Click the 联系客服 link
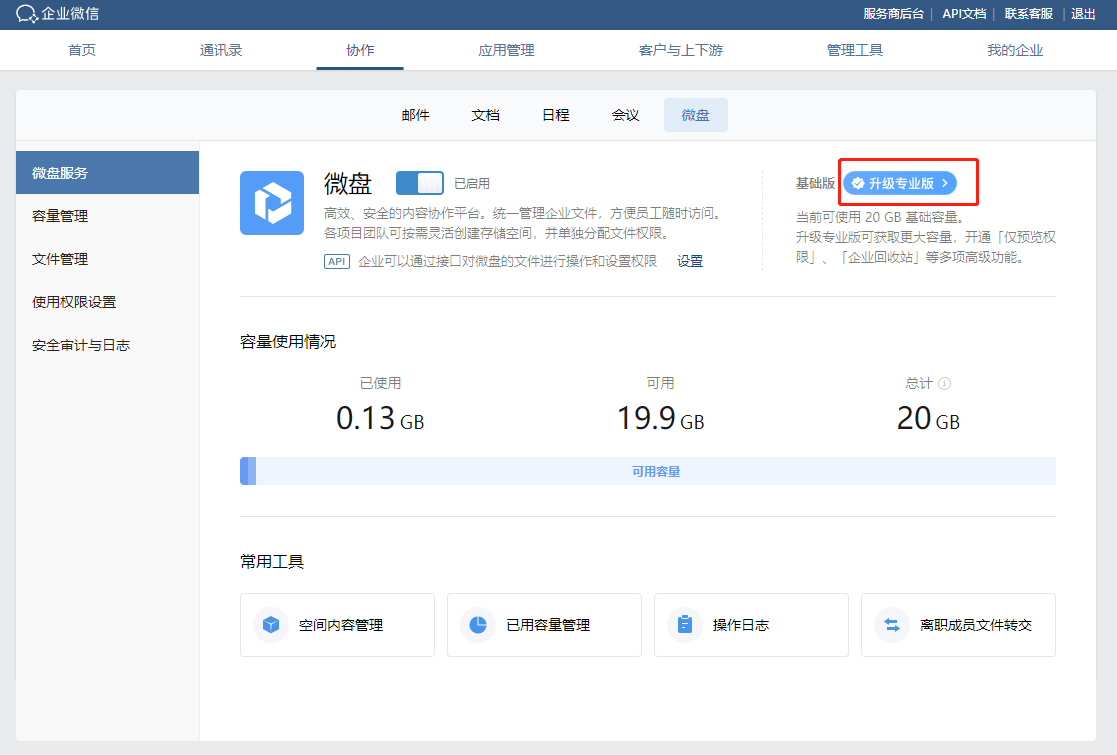The width and height of the screenshot is (1117, 755). point(1029,14)
